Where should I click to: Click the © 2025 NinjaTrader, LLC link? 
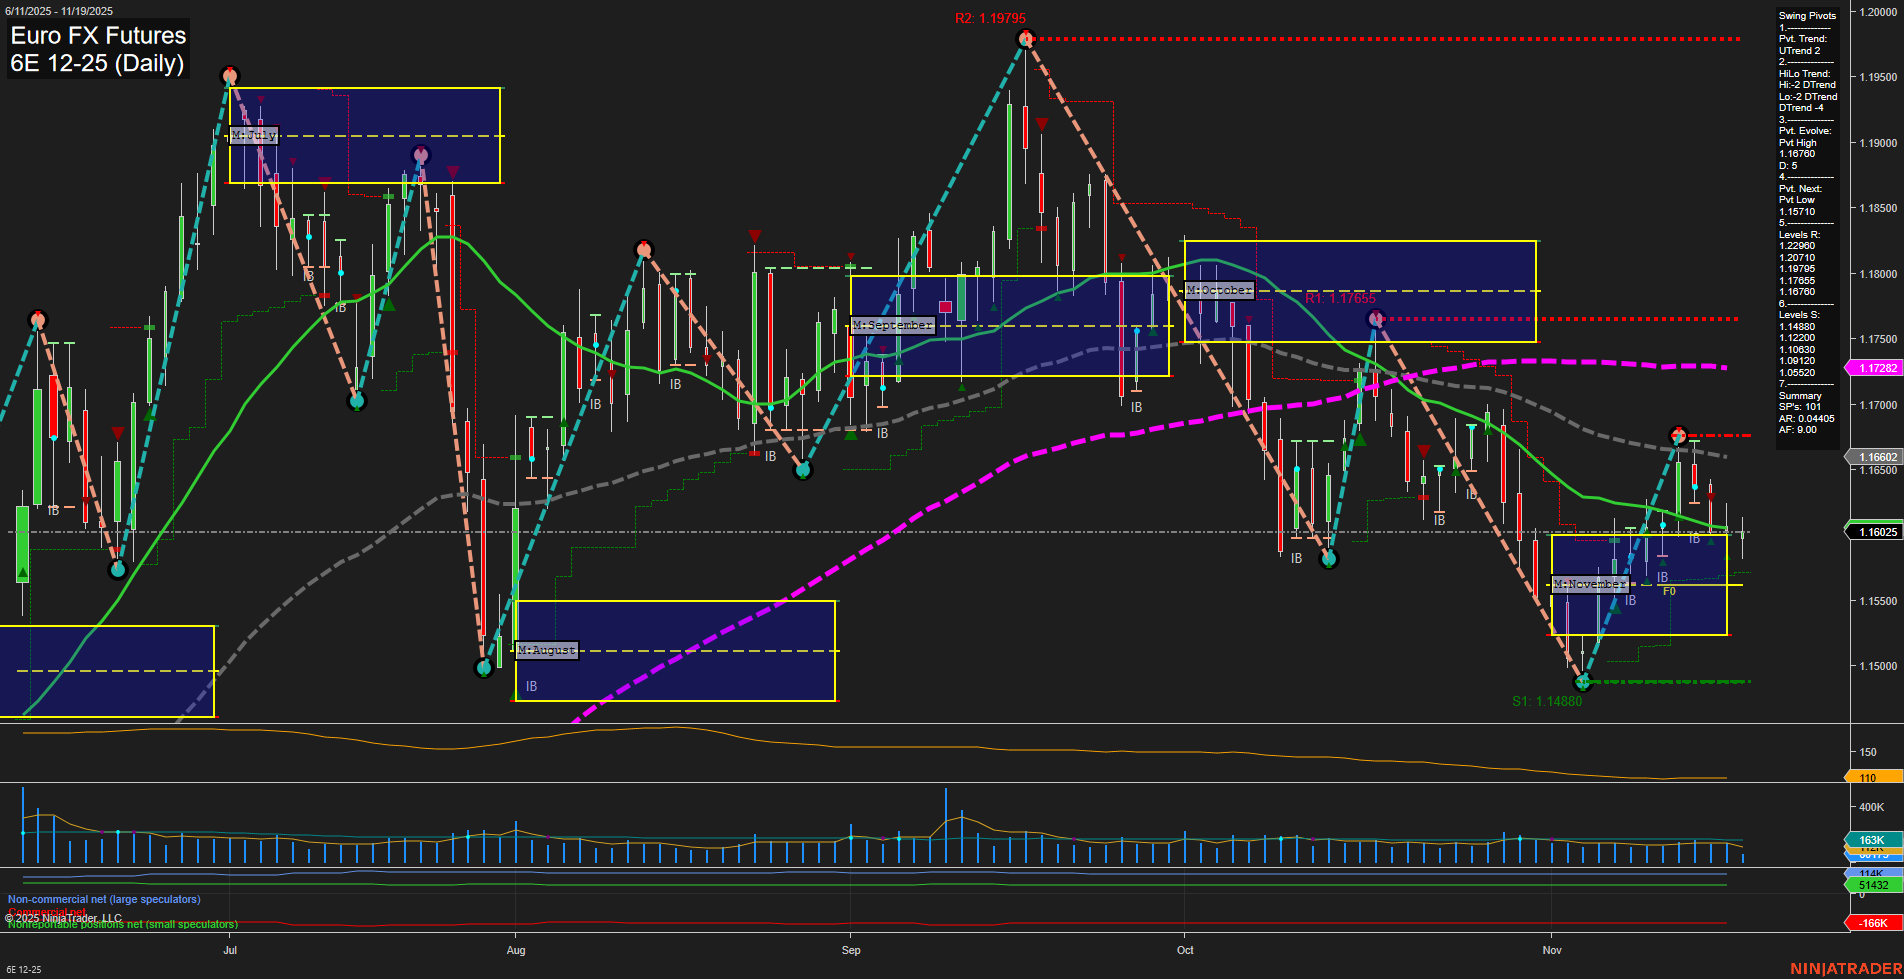[62, 916]
